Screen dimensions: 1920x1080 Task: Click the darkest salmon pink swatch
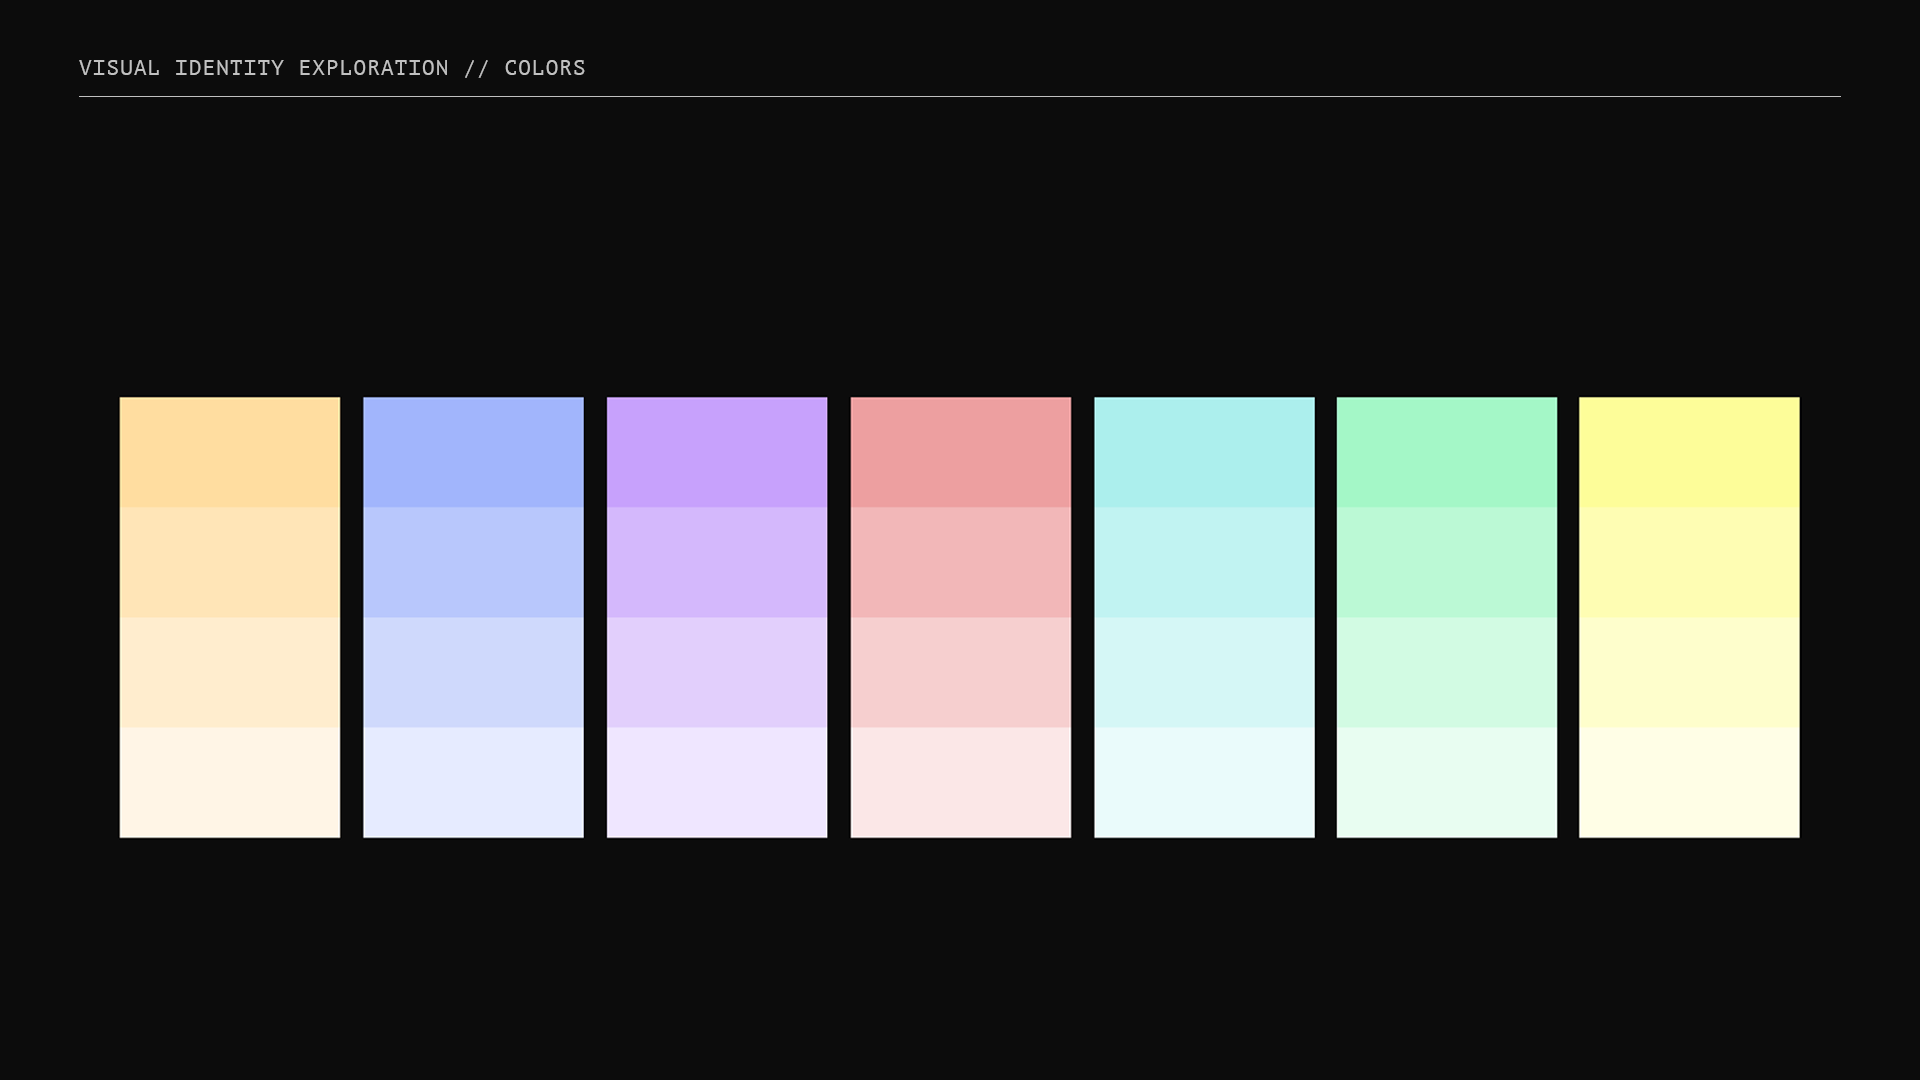[960, 452]
